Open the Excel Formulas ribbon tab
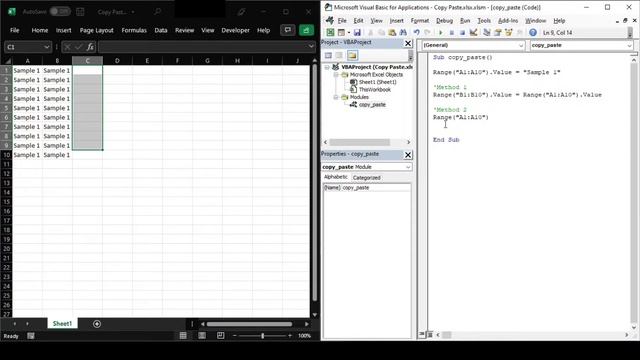640x360 pixels. point(134,30)
